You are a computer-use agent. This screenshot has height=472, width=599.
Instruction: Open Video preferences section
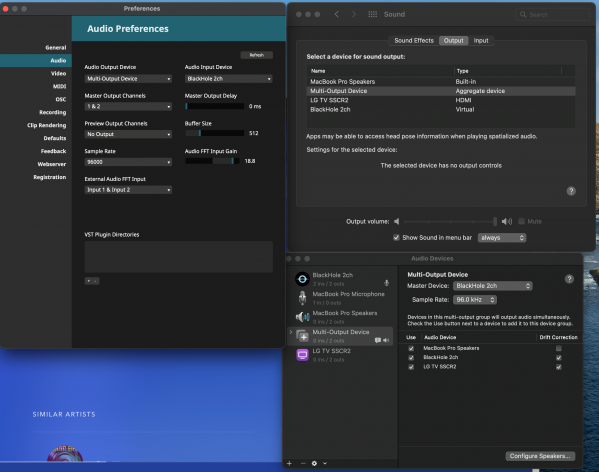36,73
